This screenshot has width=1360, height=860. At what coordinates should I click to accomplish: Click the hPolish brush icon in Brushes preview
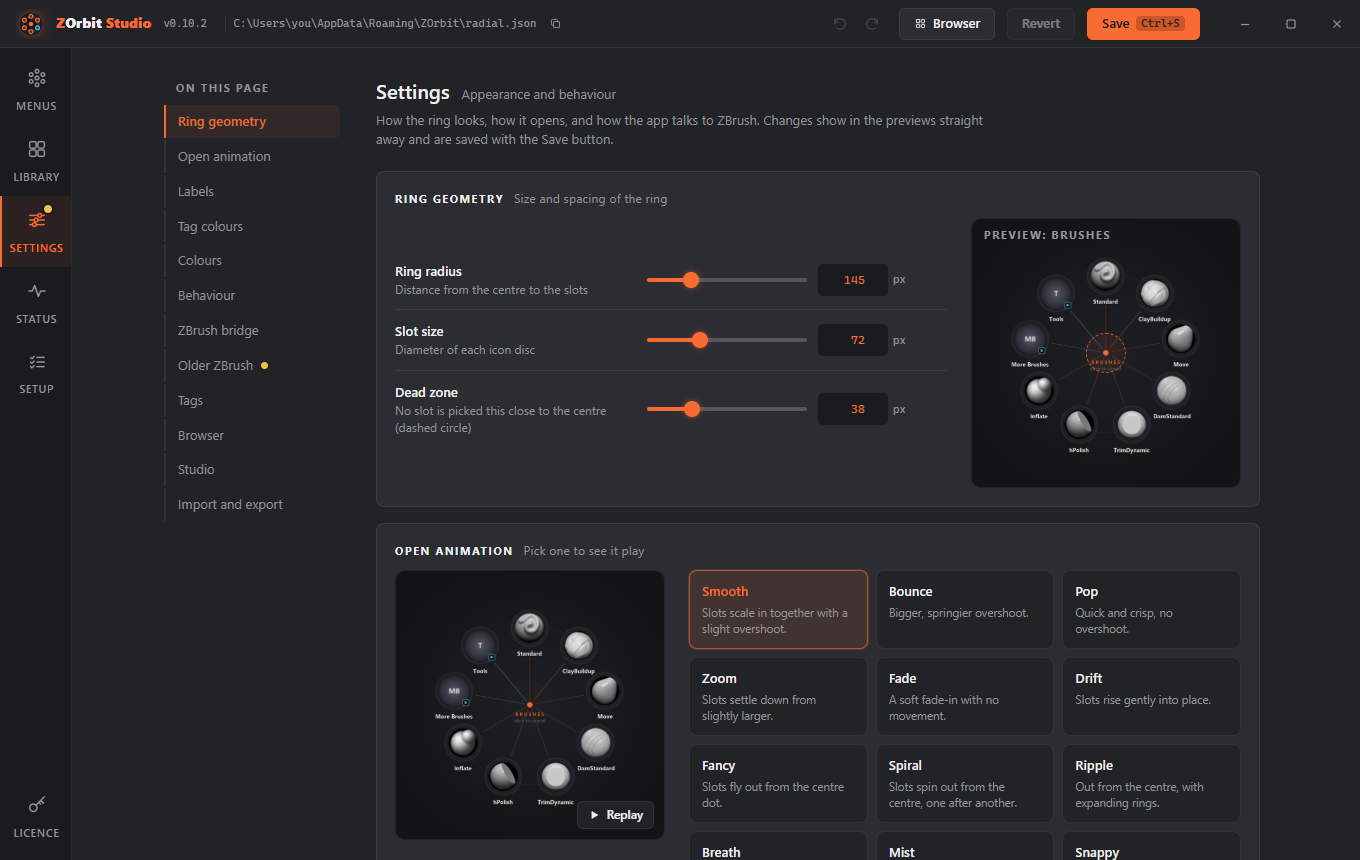[x=1078, y=425]
